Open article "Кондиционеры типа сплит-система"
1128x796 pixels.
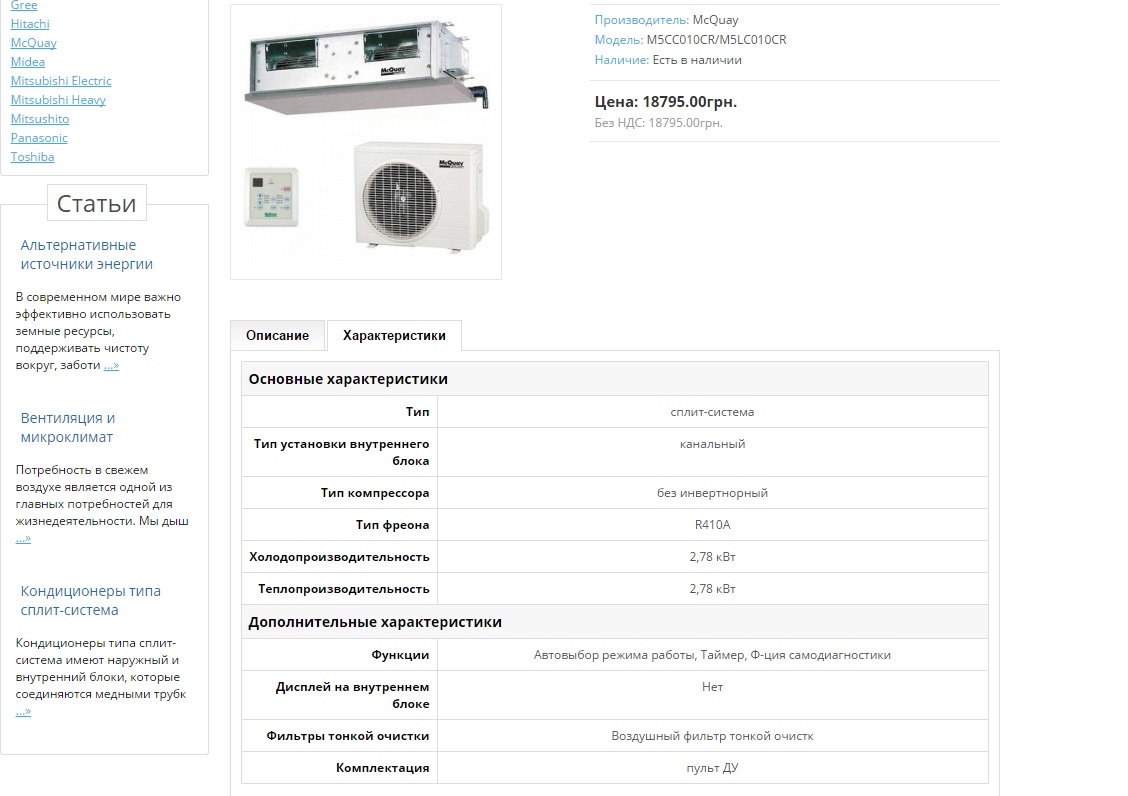(x=91, y=600)
